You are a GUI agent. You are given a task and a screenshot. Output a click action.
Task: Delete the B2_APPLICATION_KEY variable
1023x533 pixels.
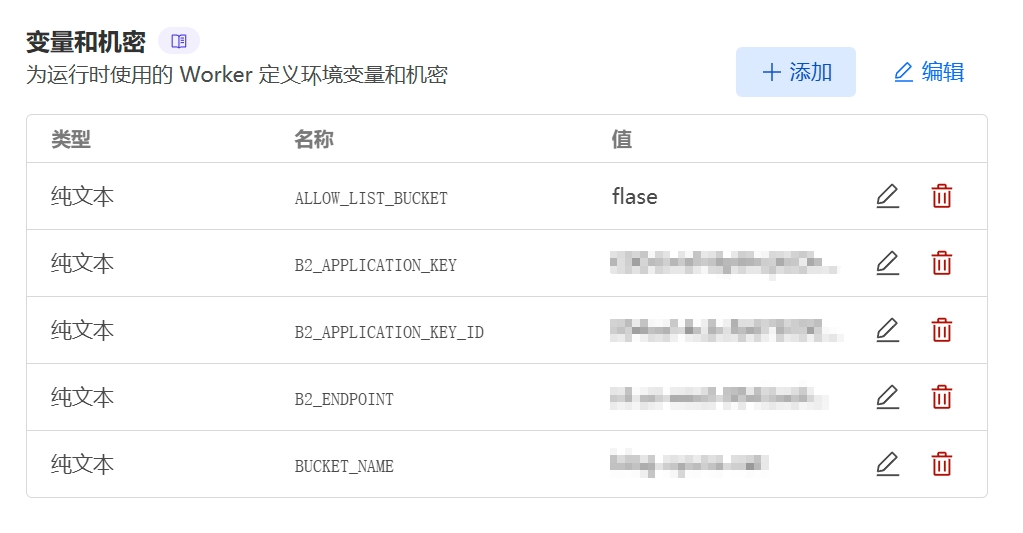pyautogui.click(x=941, y=264)
